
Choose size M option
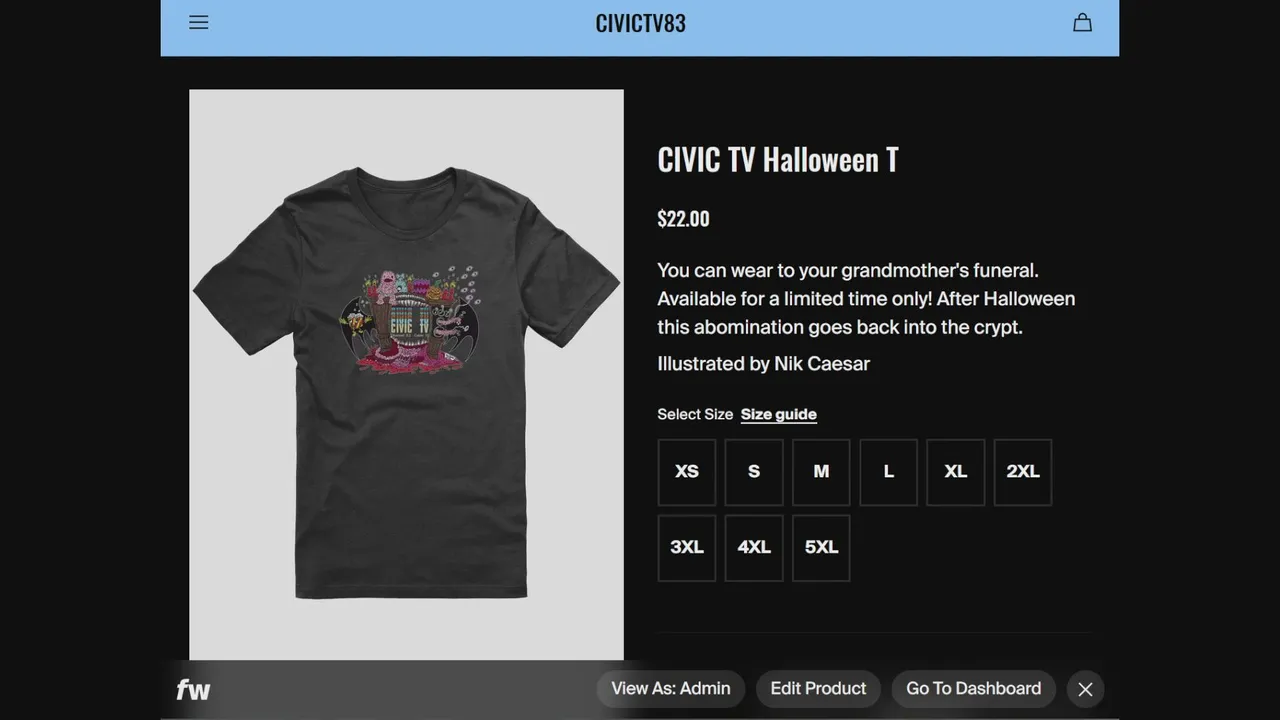821,472
